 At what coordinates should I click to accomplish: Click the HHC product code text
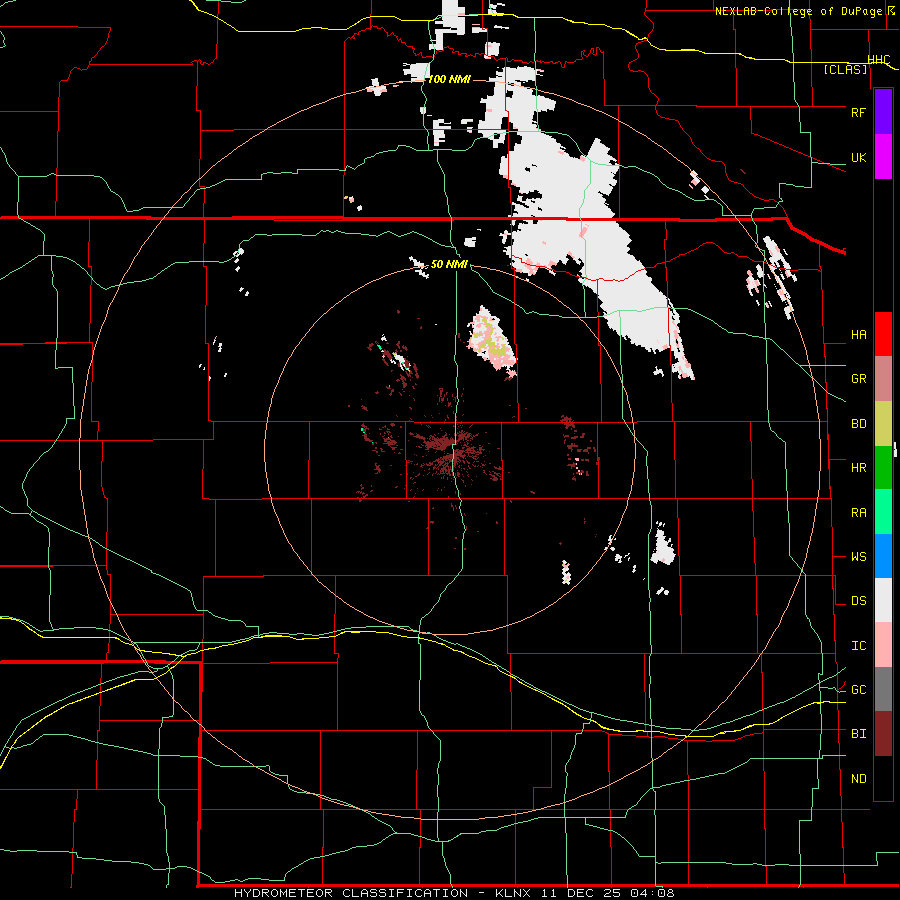[x=878, y=60]
